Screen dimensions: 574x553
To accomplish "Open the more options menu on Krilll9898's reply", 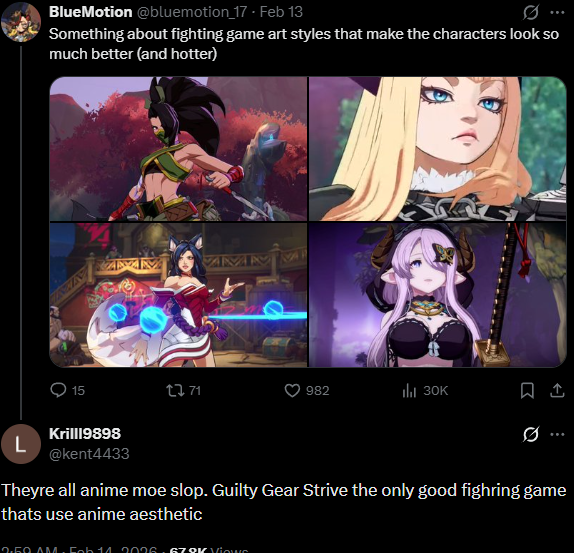I will click(x=557, y=434).
